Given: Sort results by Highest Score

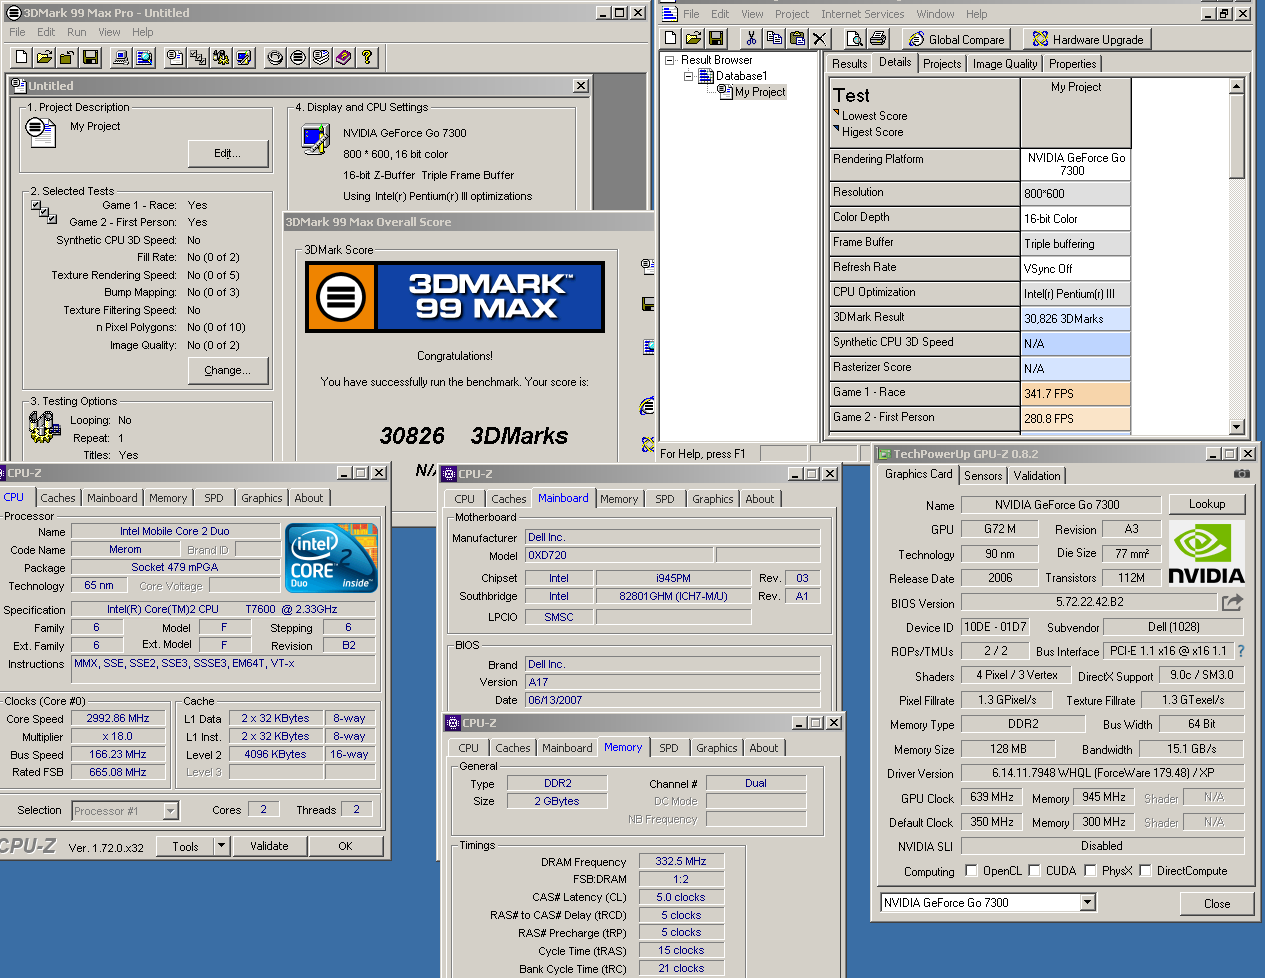Looking at the screenshot, I should tap(872, 132).
